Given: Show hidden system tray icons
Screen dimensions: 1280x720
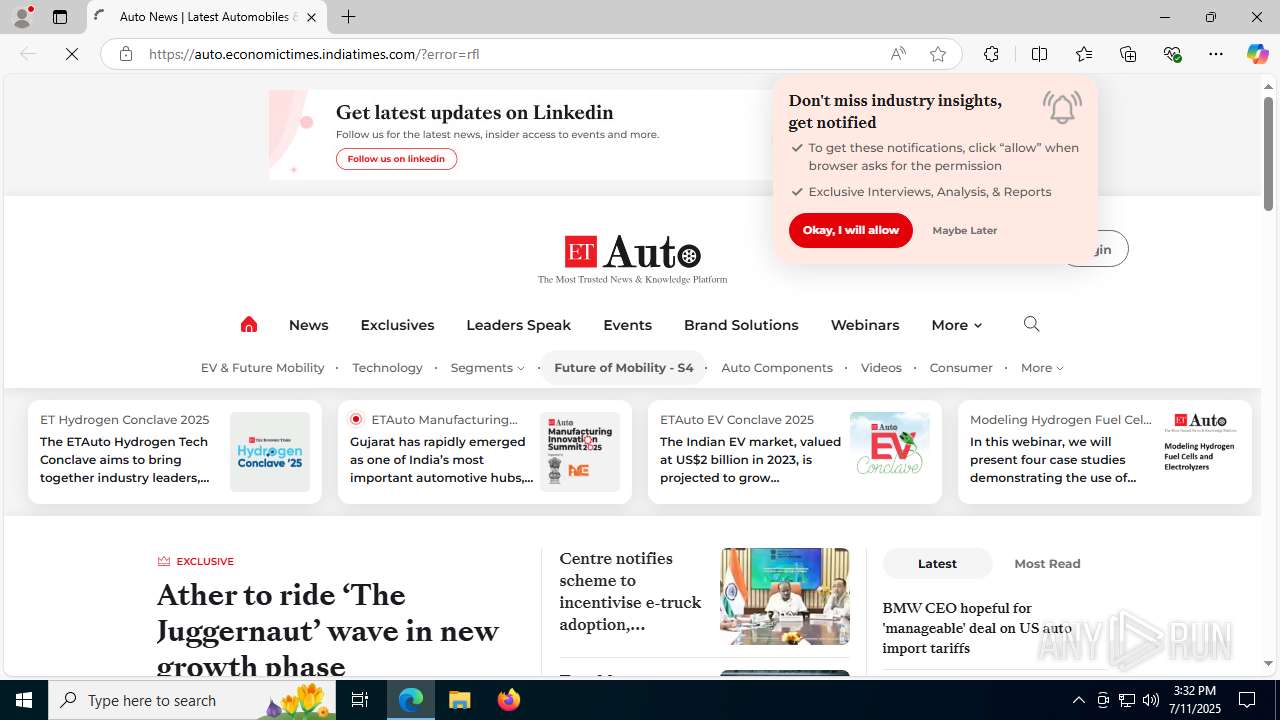Looking at the screenshot, I should [x=1078, y=700].
